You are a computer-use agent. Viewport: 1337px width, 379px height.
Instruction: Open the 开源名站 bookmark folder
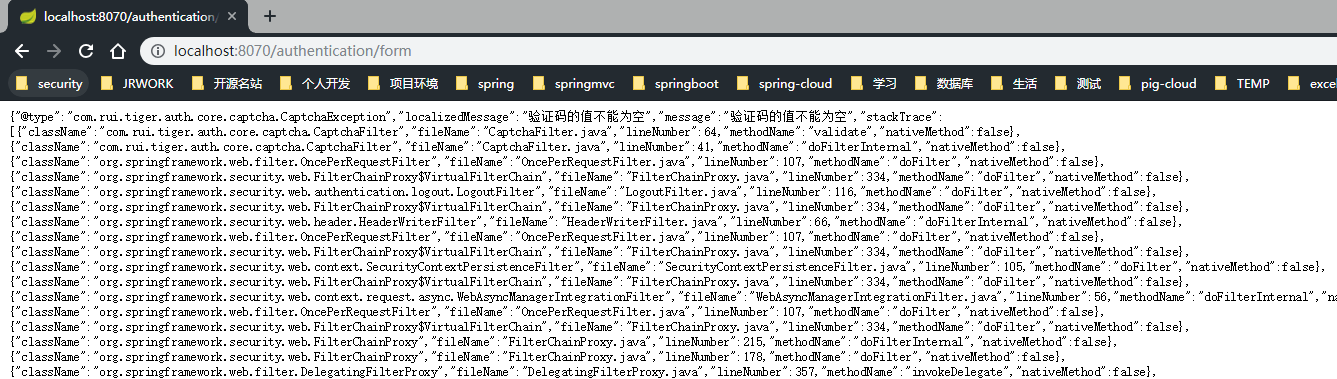click(x=227, y=83)
